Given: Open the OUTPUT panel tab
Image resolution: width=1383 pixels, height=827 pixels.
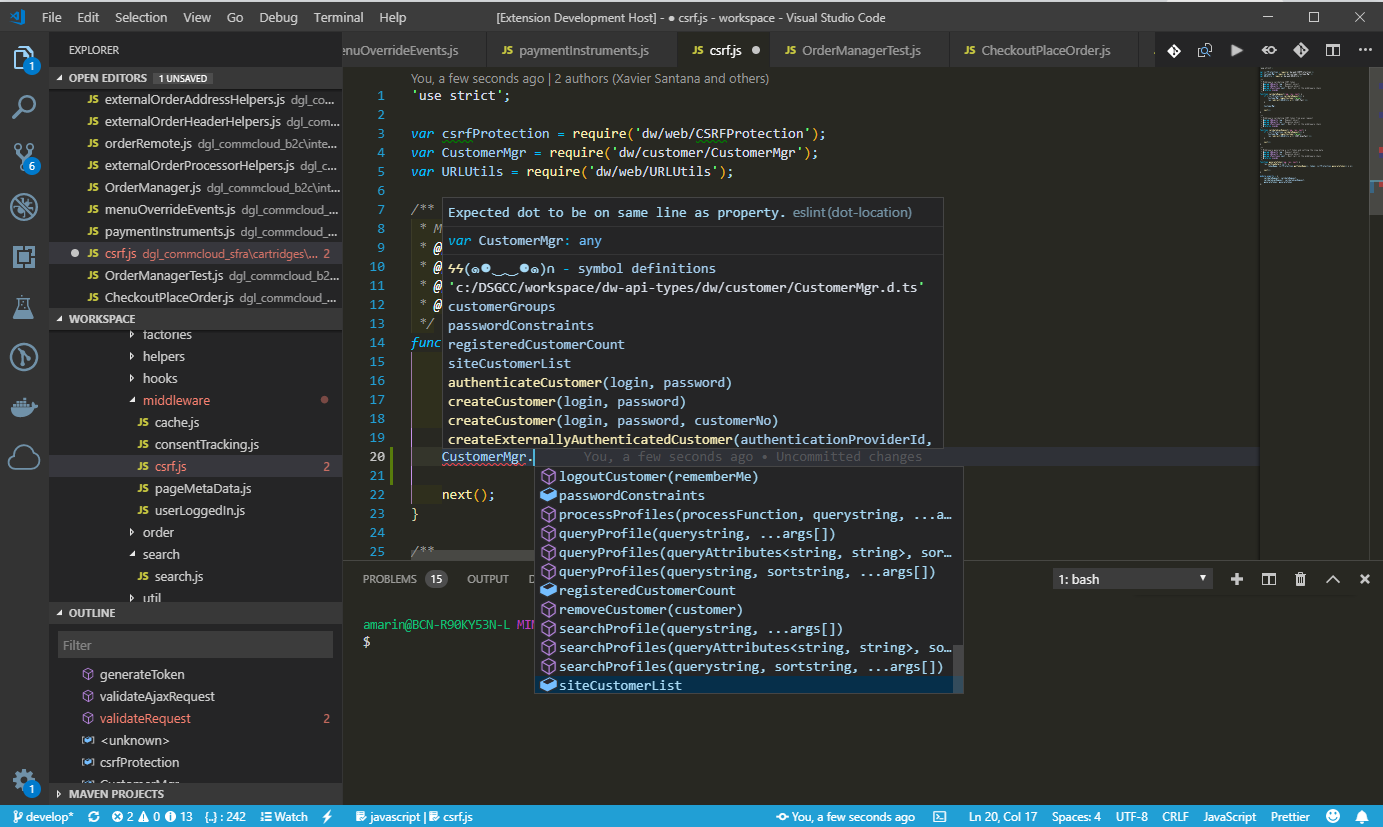Looking at the screenshot, I should (488, 579).
